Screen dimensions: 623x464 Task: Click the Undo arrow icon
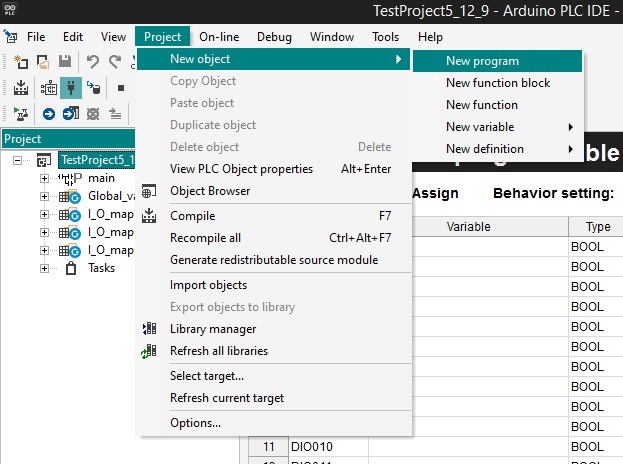93,62
